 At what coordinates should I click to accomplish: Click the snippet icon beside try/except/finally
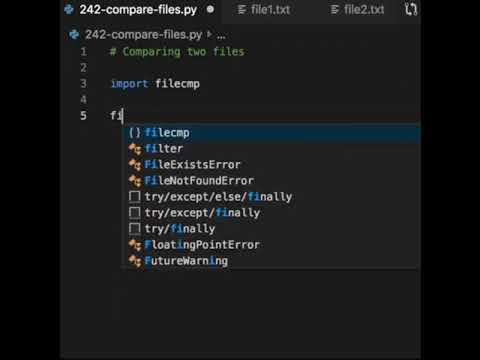coord(135,213)
